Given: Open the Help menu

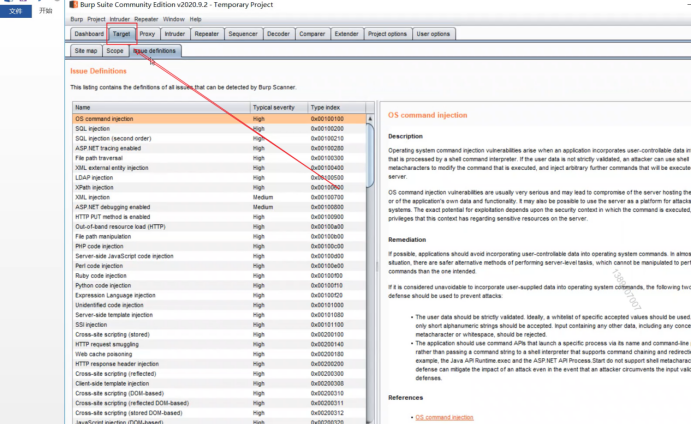Looking at the screenshot, I should [195, 19].
